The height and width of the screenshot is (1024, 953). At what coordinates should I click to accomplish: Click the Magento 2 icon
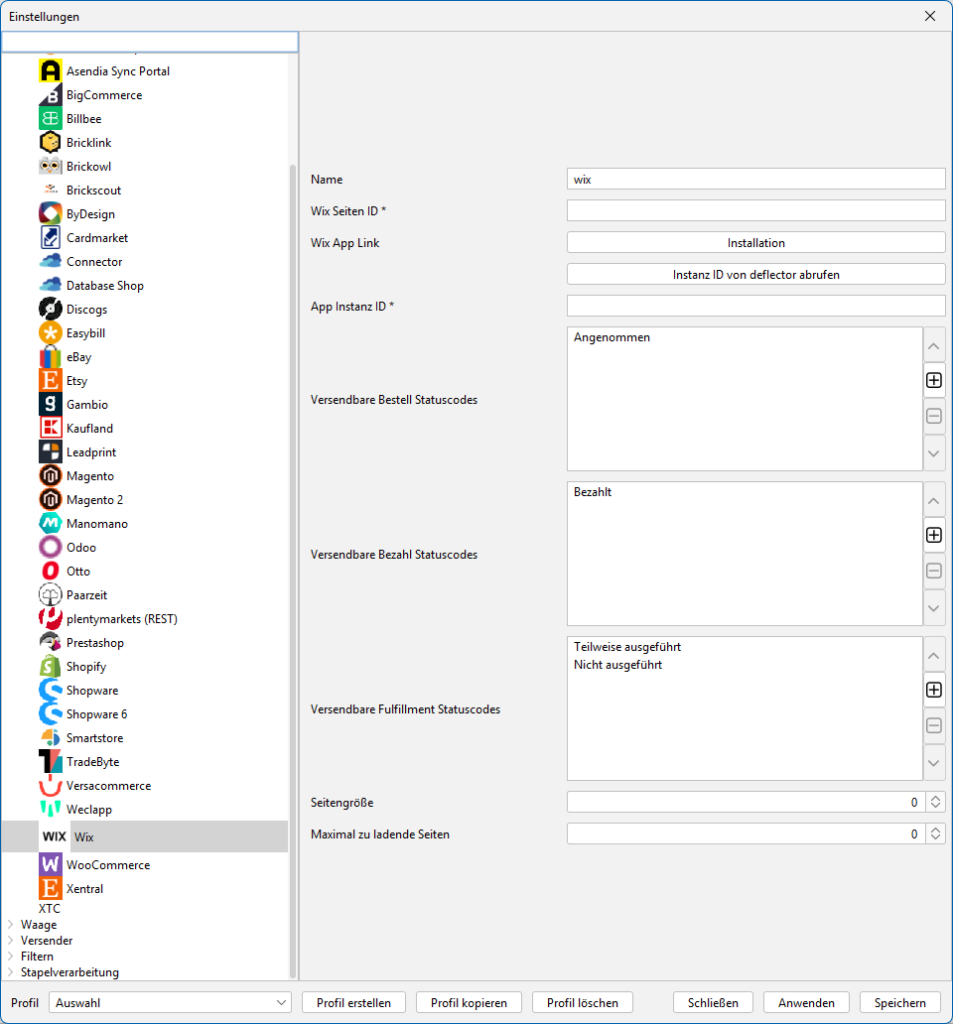pos(50,500)
